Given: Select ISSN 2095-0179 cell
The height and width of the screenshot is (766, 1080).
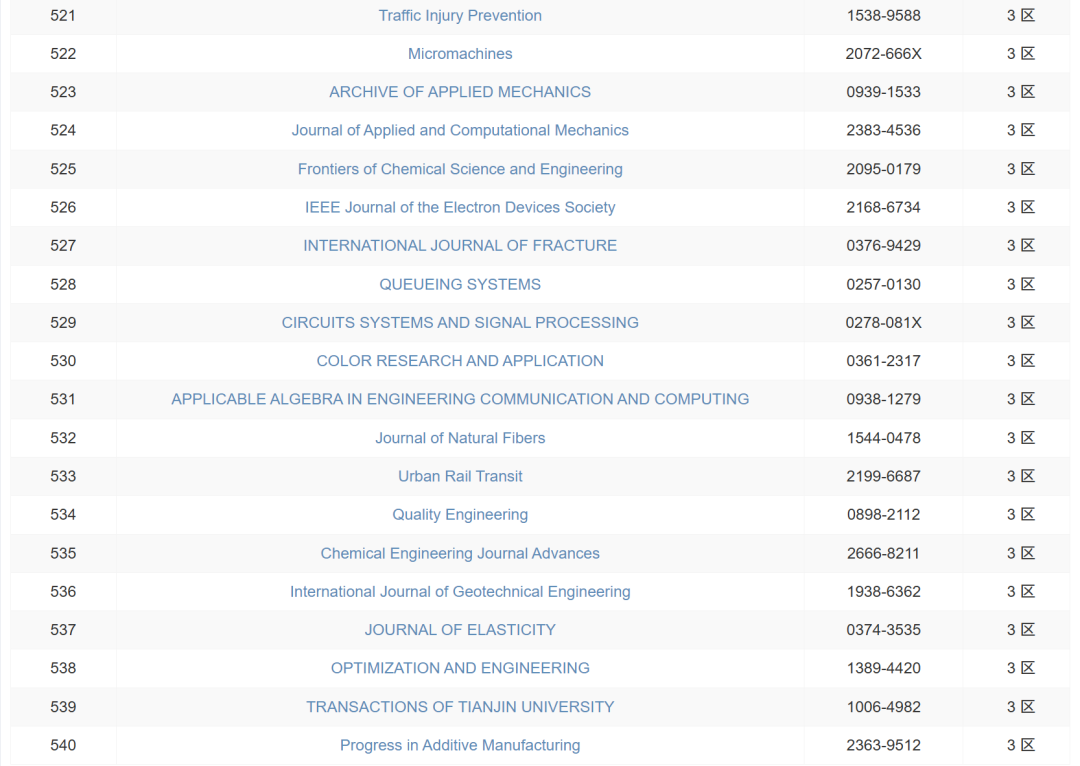Looking at the screenshot, I should (x=884, y=169).
